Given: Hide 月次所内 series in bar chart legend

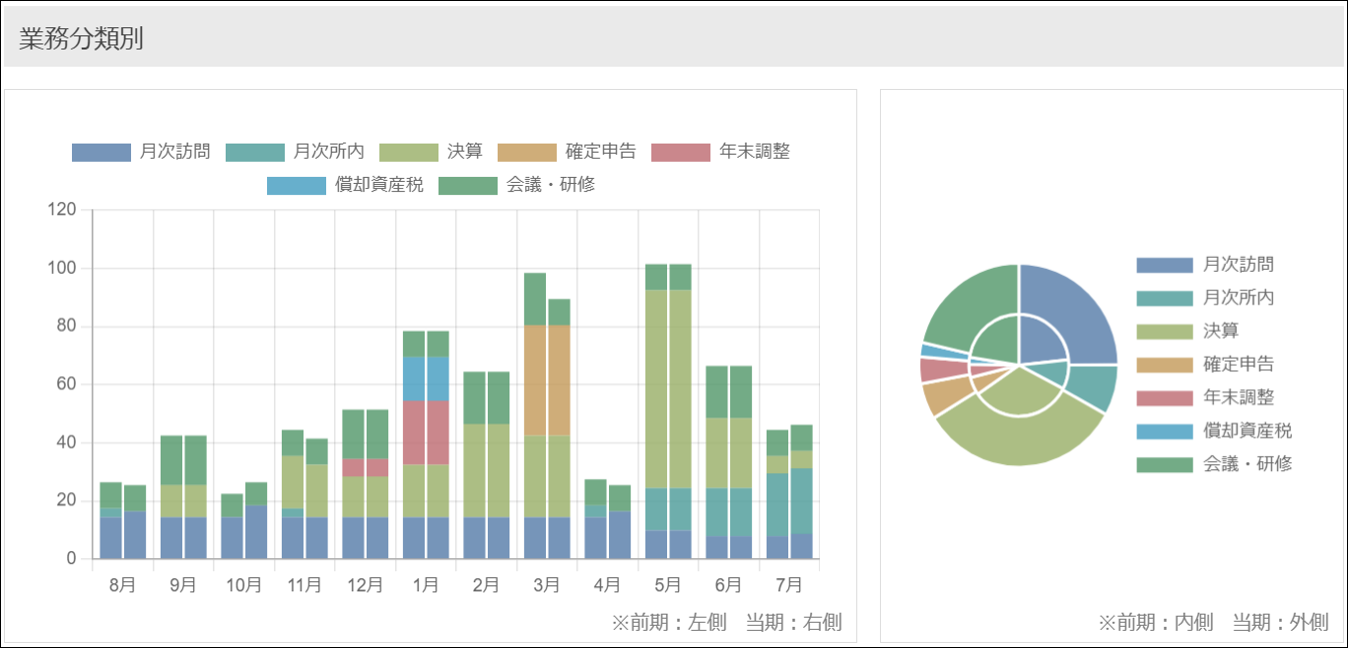Looking at the screenshot, I should tap(295, 152).
